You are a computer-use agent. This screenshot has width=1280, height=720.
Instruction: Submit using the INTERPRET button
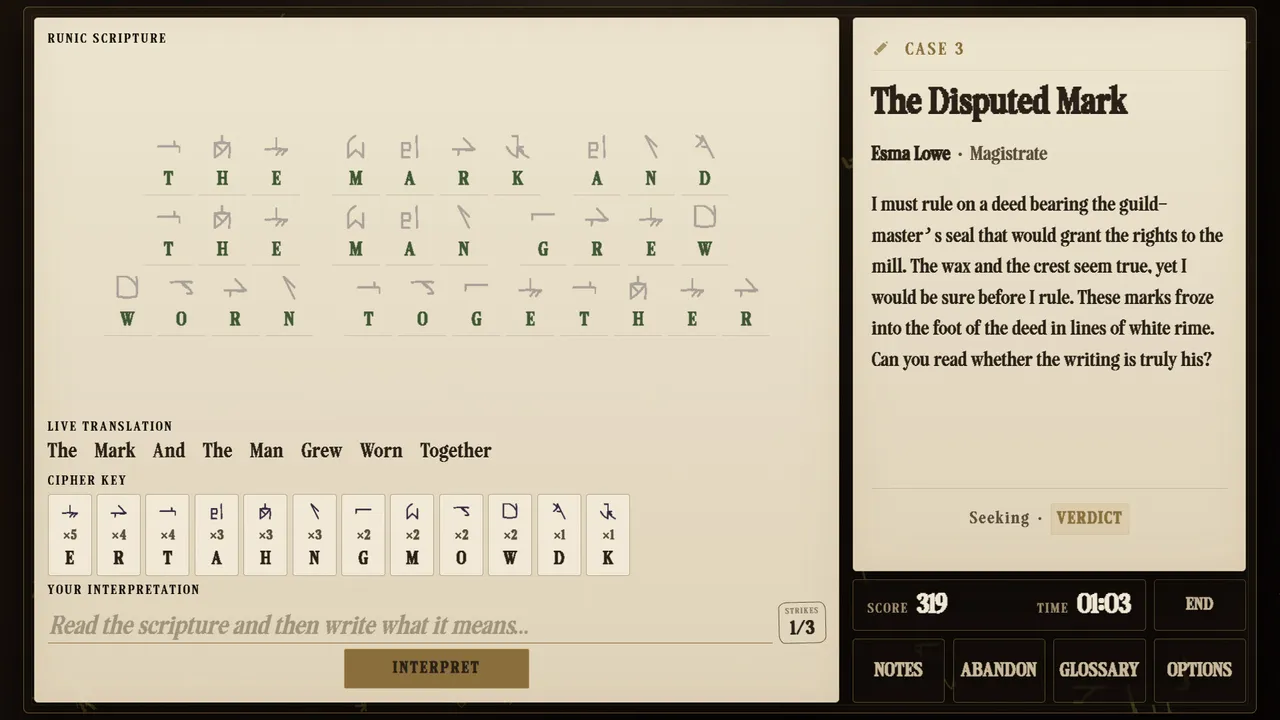point(436,668)
